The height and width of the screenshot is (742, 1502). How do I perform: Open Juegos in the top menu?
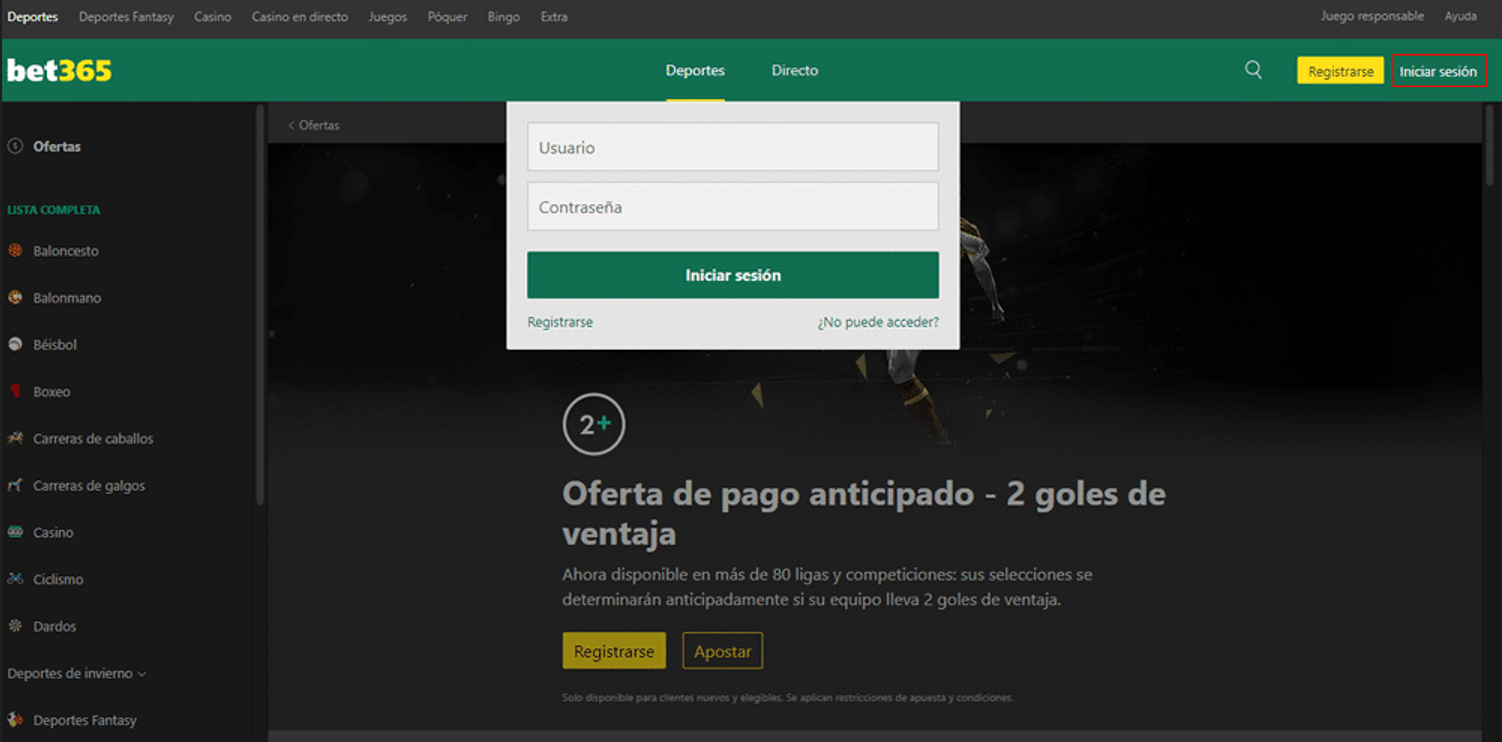(x=388, y=17)
